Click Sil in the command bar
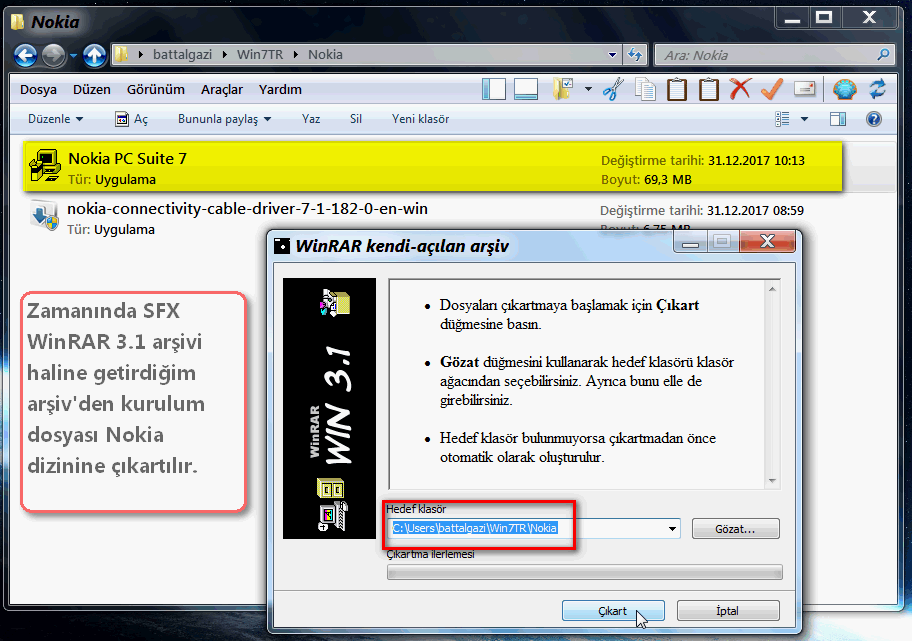Screen dimensions: 912x641 356,119
